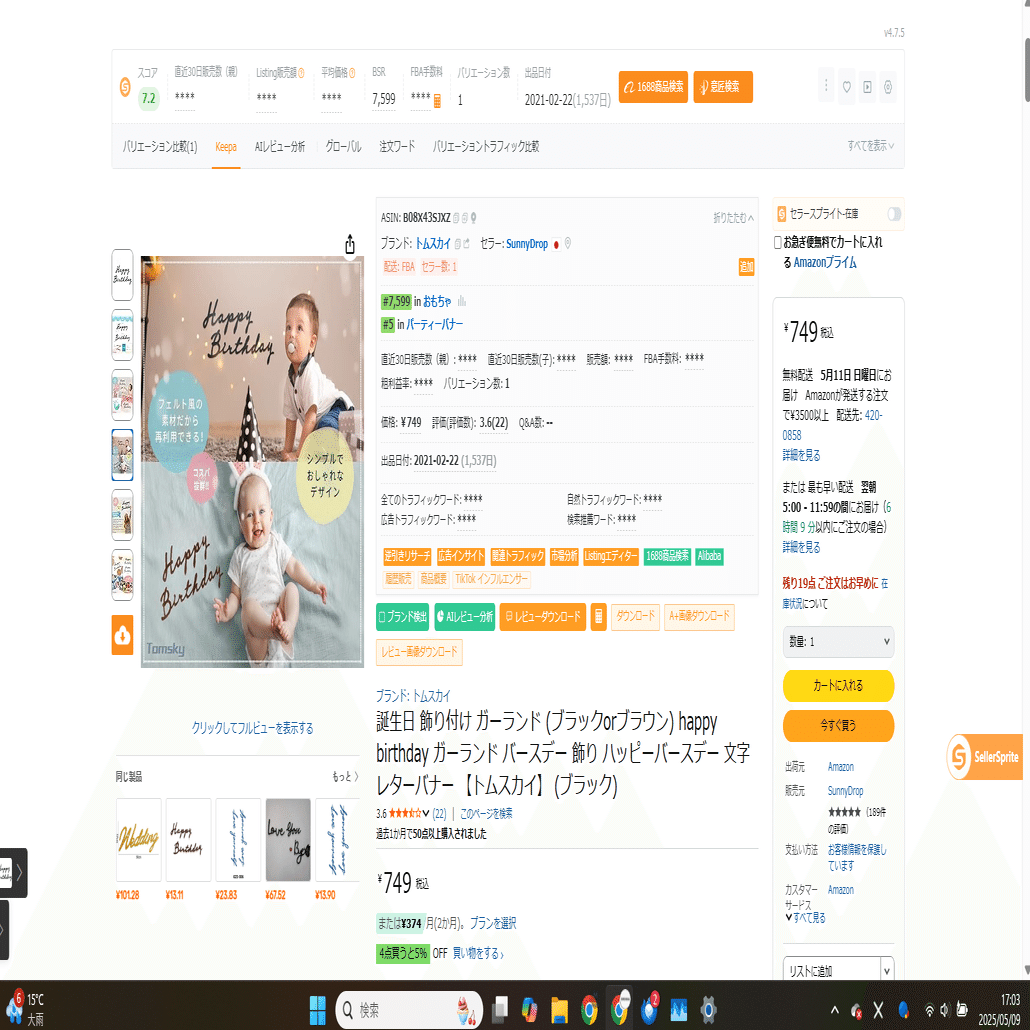Switch to the グローバル tab
The height and width of the screenshot is (1030, 1030).
pos(344,146)
